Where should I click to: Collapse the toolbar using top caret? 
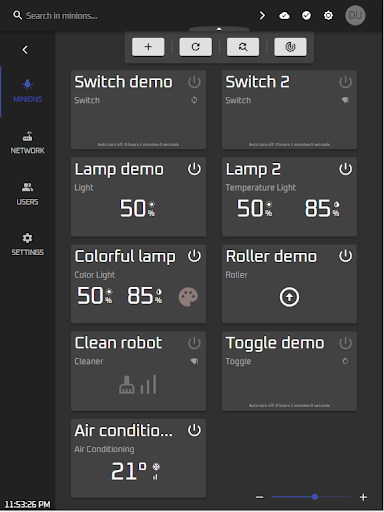pos(219,29)
